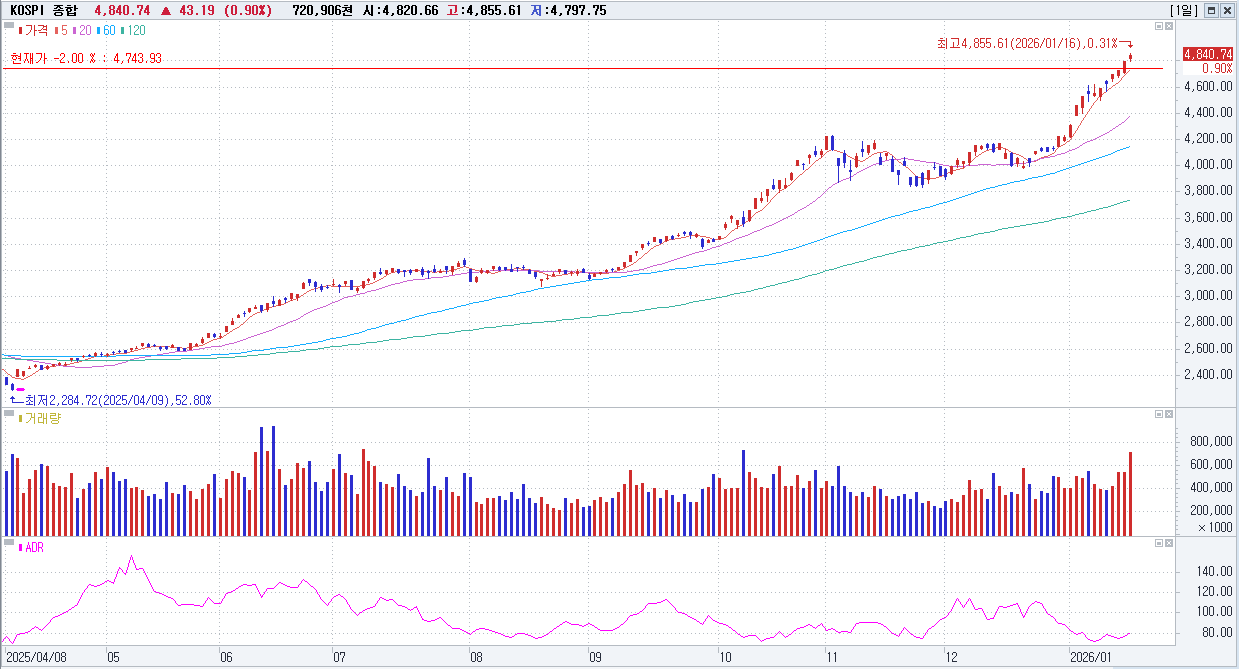Select the 60-day moving average legend
Image resolution: width=1239 pixels, height=669 pixels.
tap(107, 31)
